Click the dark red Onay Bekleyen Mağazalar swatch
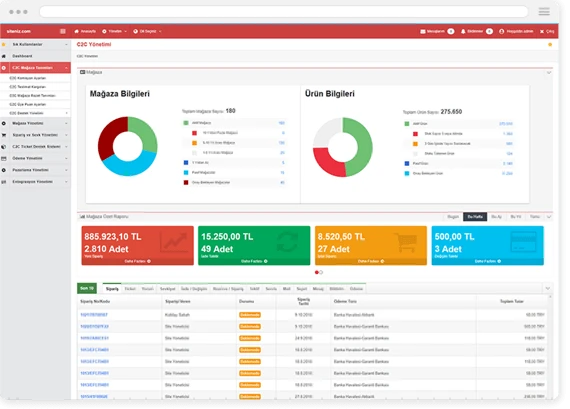The image size is (570, 409). point(186,183)
